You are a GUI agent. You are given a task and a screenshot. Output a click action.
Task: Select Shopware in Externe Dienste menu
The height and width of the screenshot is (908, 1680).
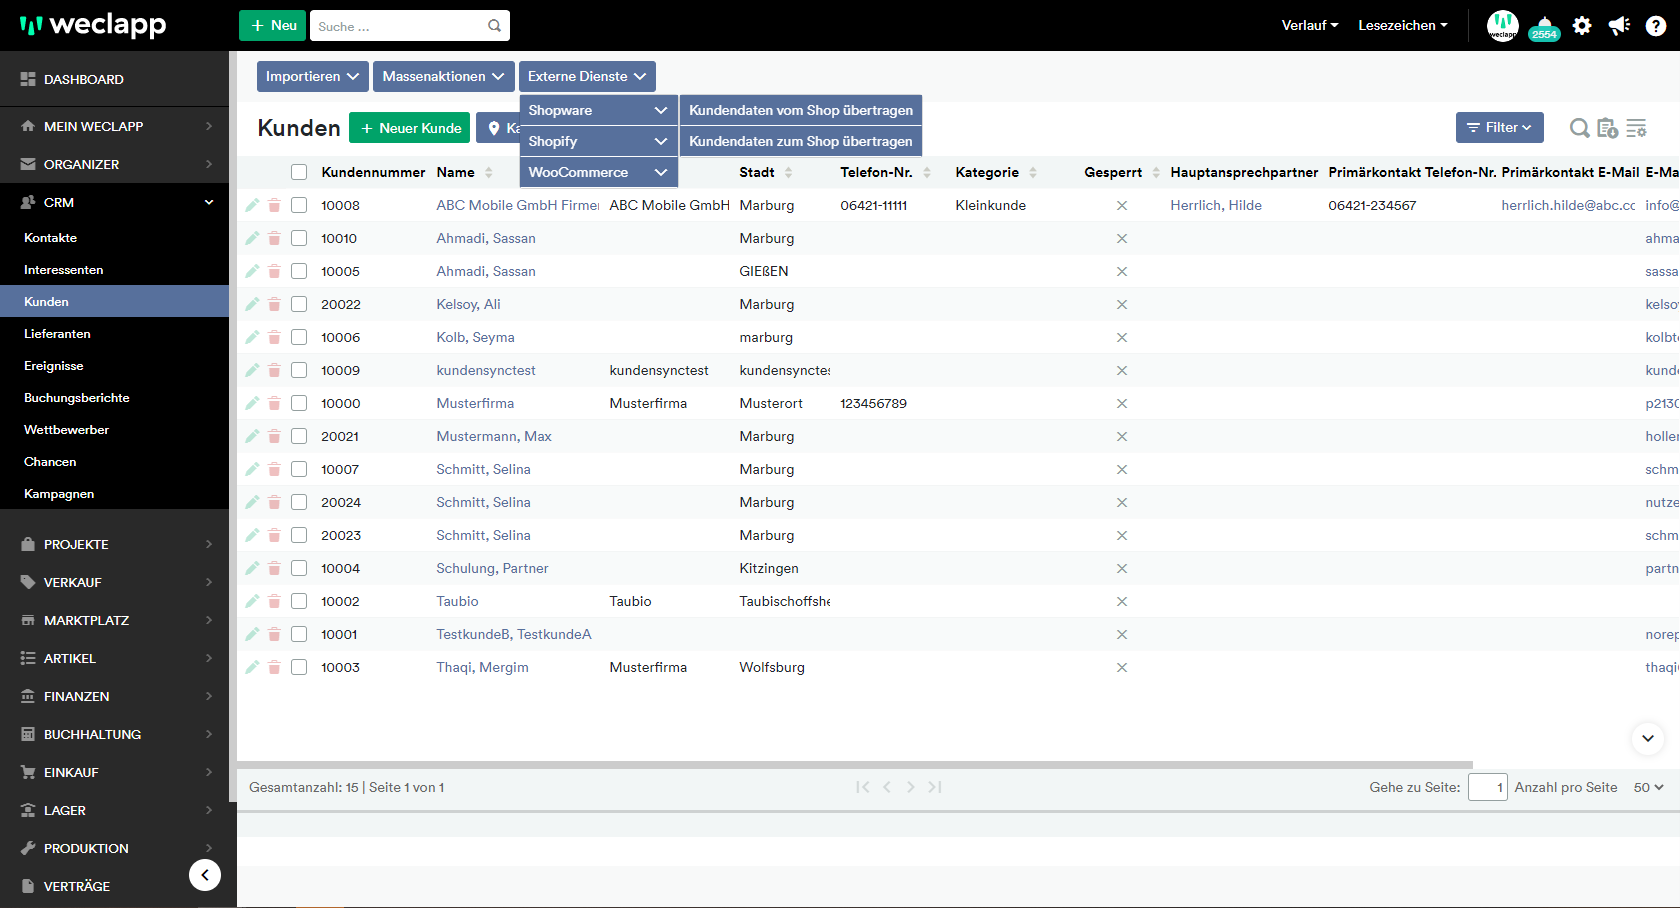[598, 110]
